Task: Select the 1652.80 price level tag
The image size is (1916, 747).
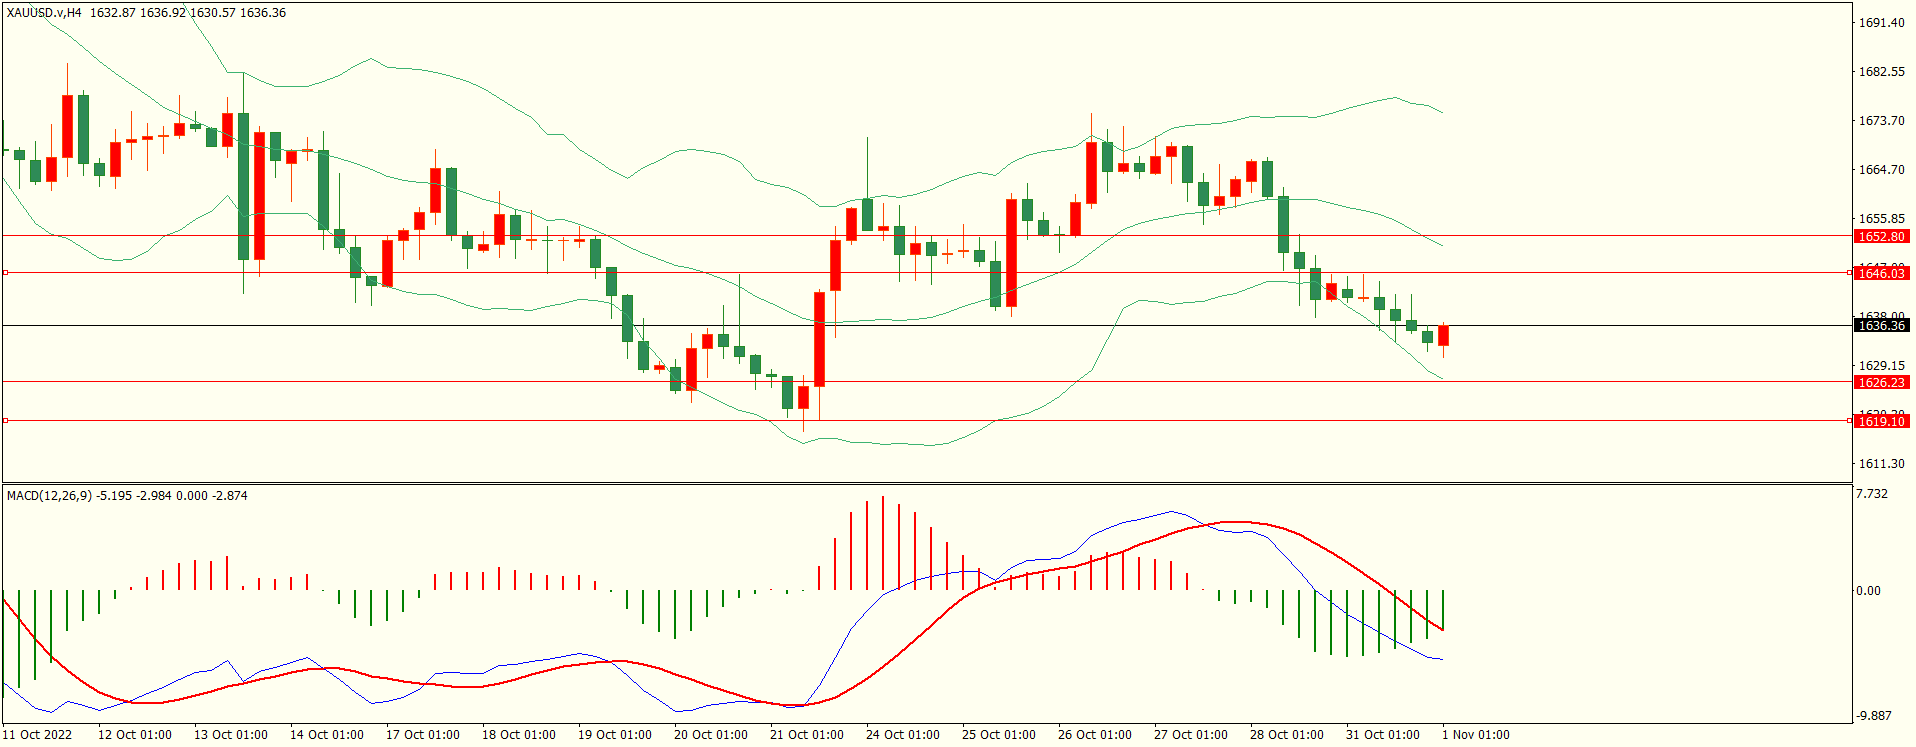Action: tap(1881, 237)
